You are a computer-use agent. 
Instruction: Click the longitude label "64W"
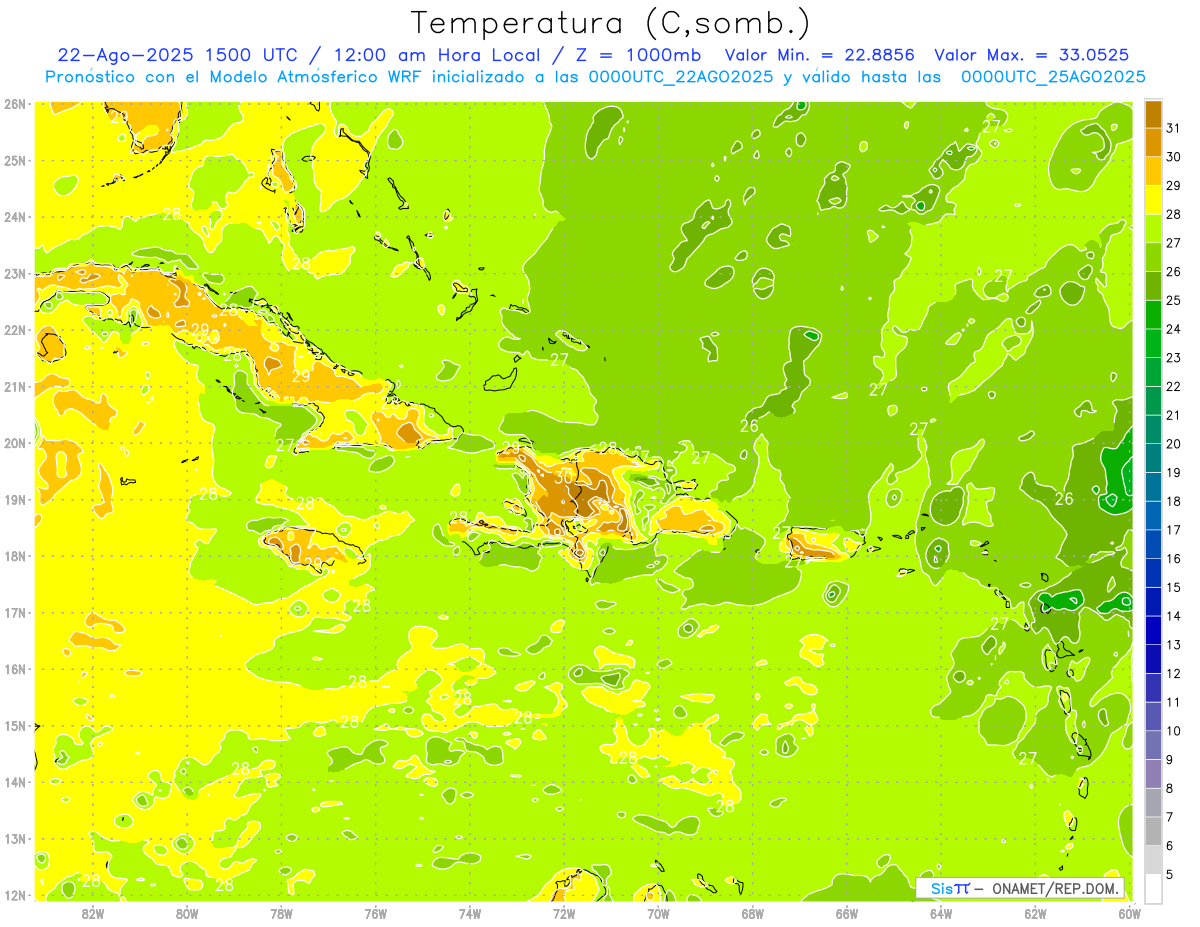click(x=941, y=913)
